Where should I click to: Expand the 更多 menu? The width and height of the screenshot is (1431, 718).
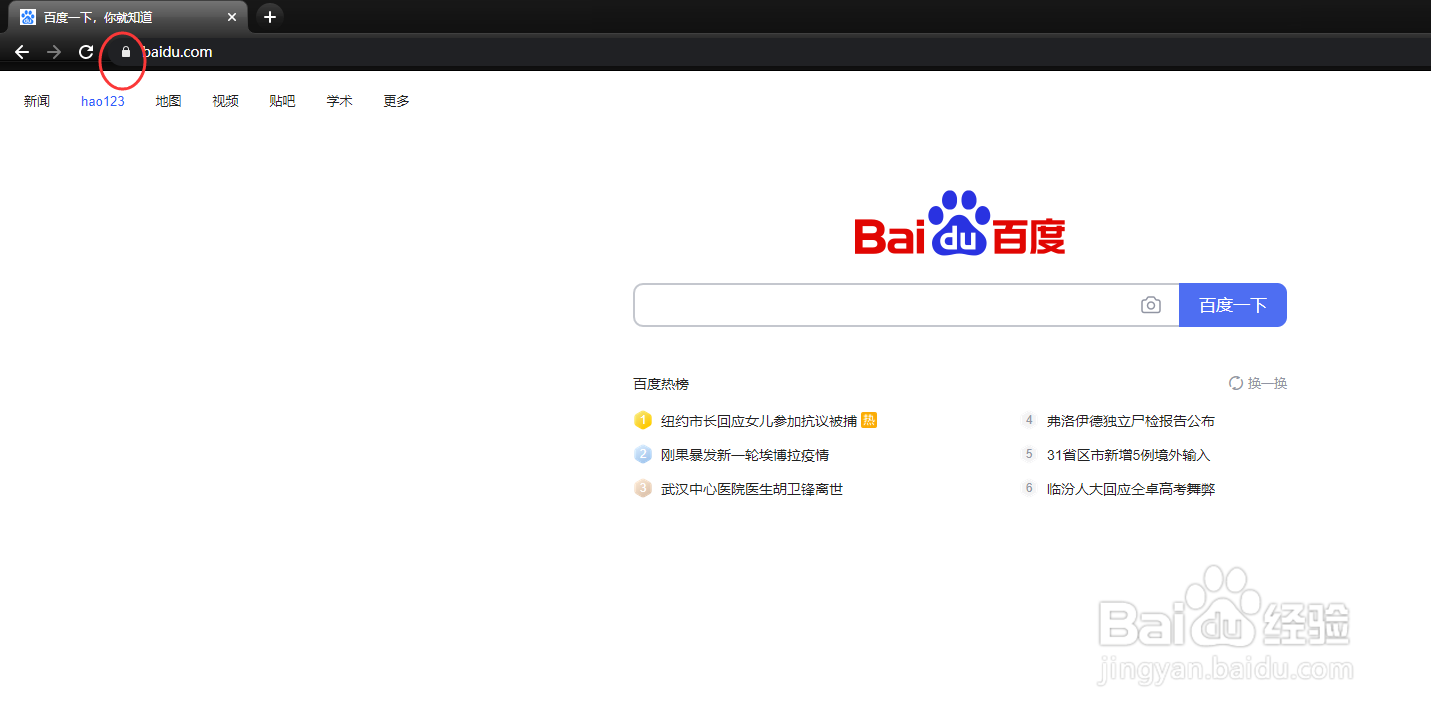[396, 101]
